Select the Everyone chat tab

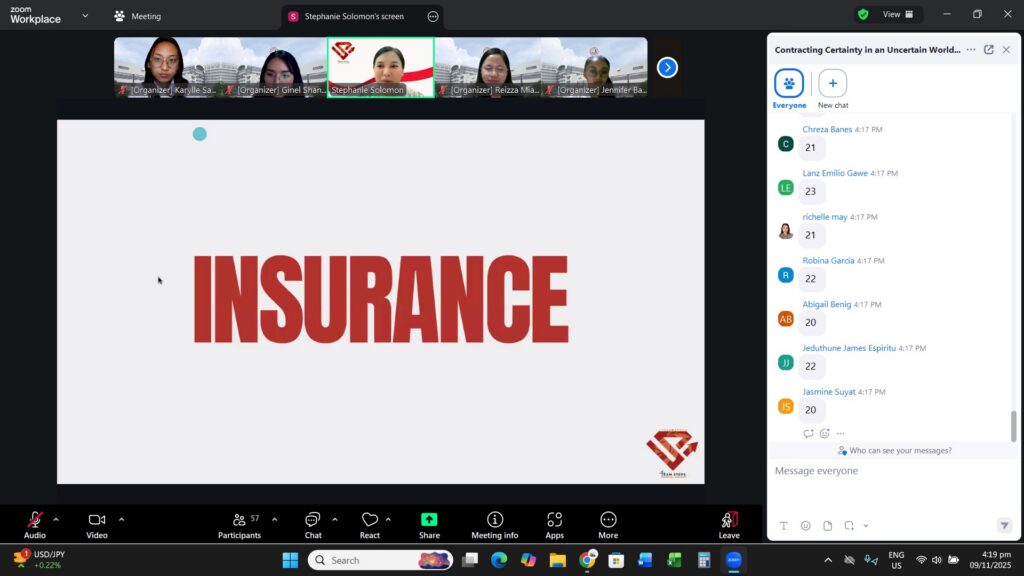click(x=789, y=84)
